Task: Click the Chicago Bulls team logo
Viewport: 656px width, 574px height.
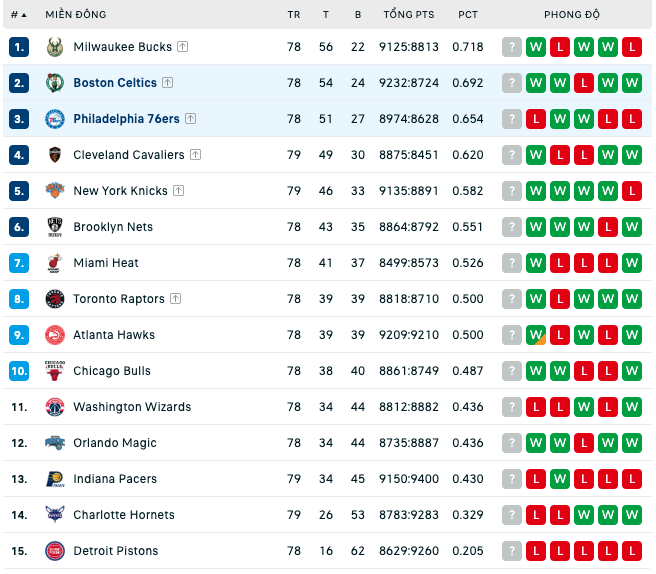Action: point(55,371)
